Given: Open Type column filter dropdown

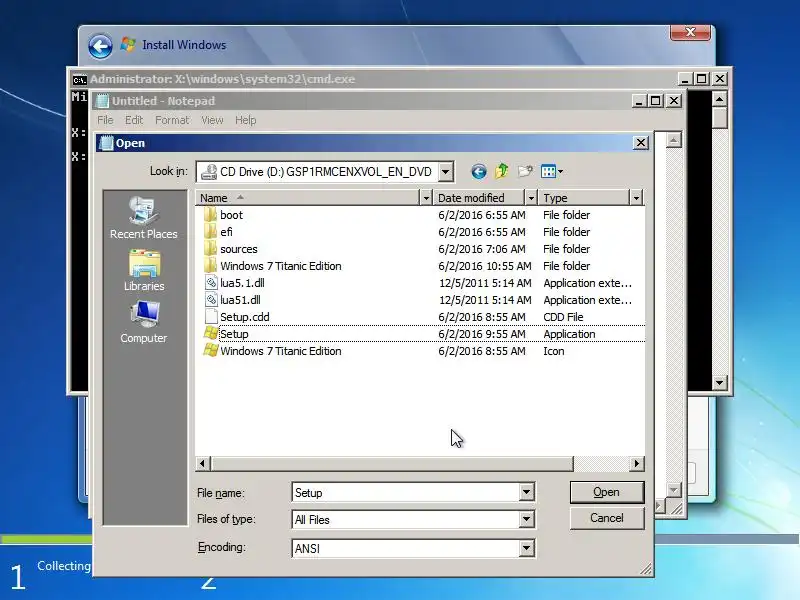Looking at the screenshot, I should coord(636,197).
